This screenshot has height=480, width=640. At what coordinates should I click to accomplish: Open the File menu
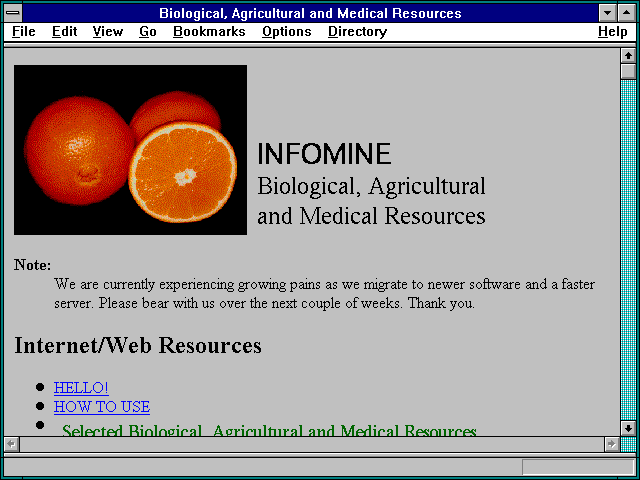(x=24, y=31)
